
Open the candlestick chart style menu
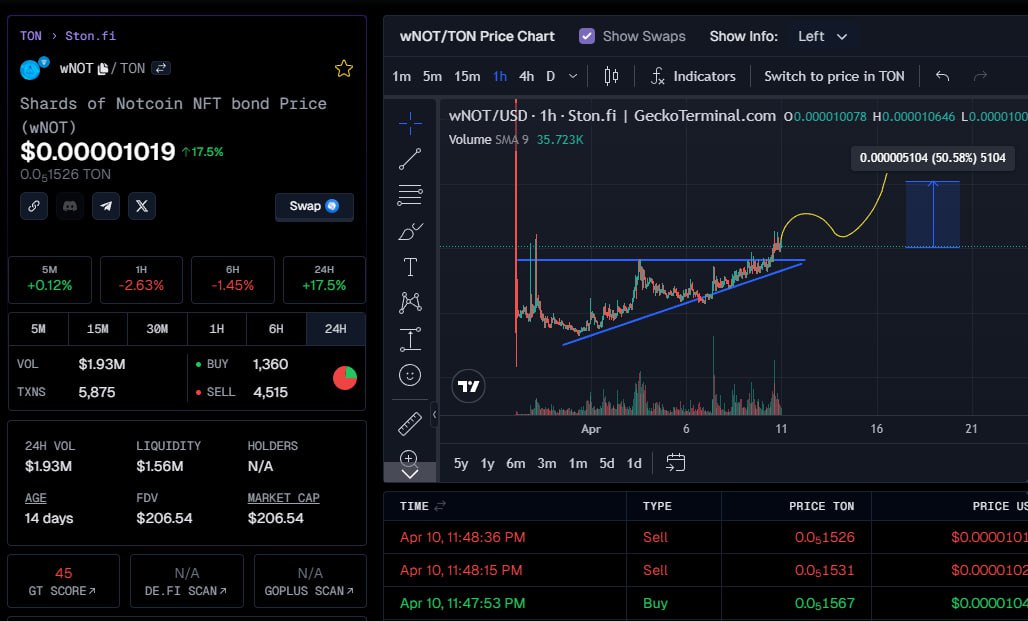(611, 76)
